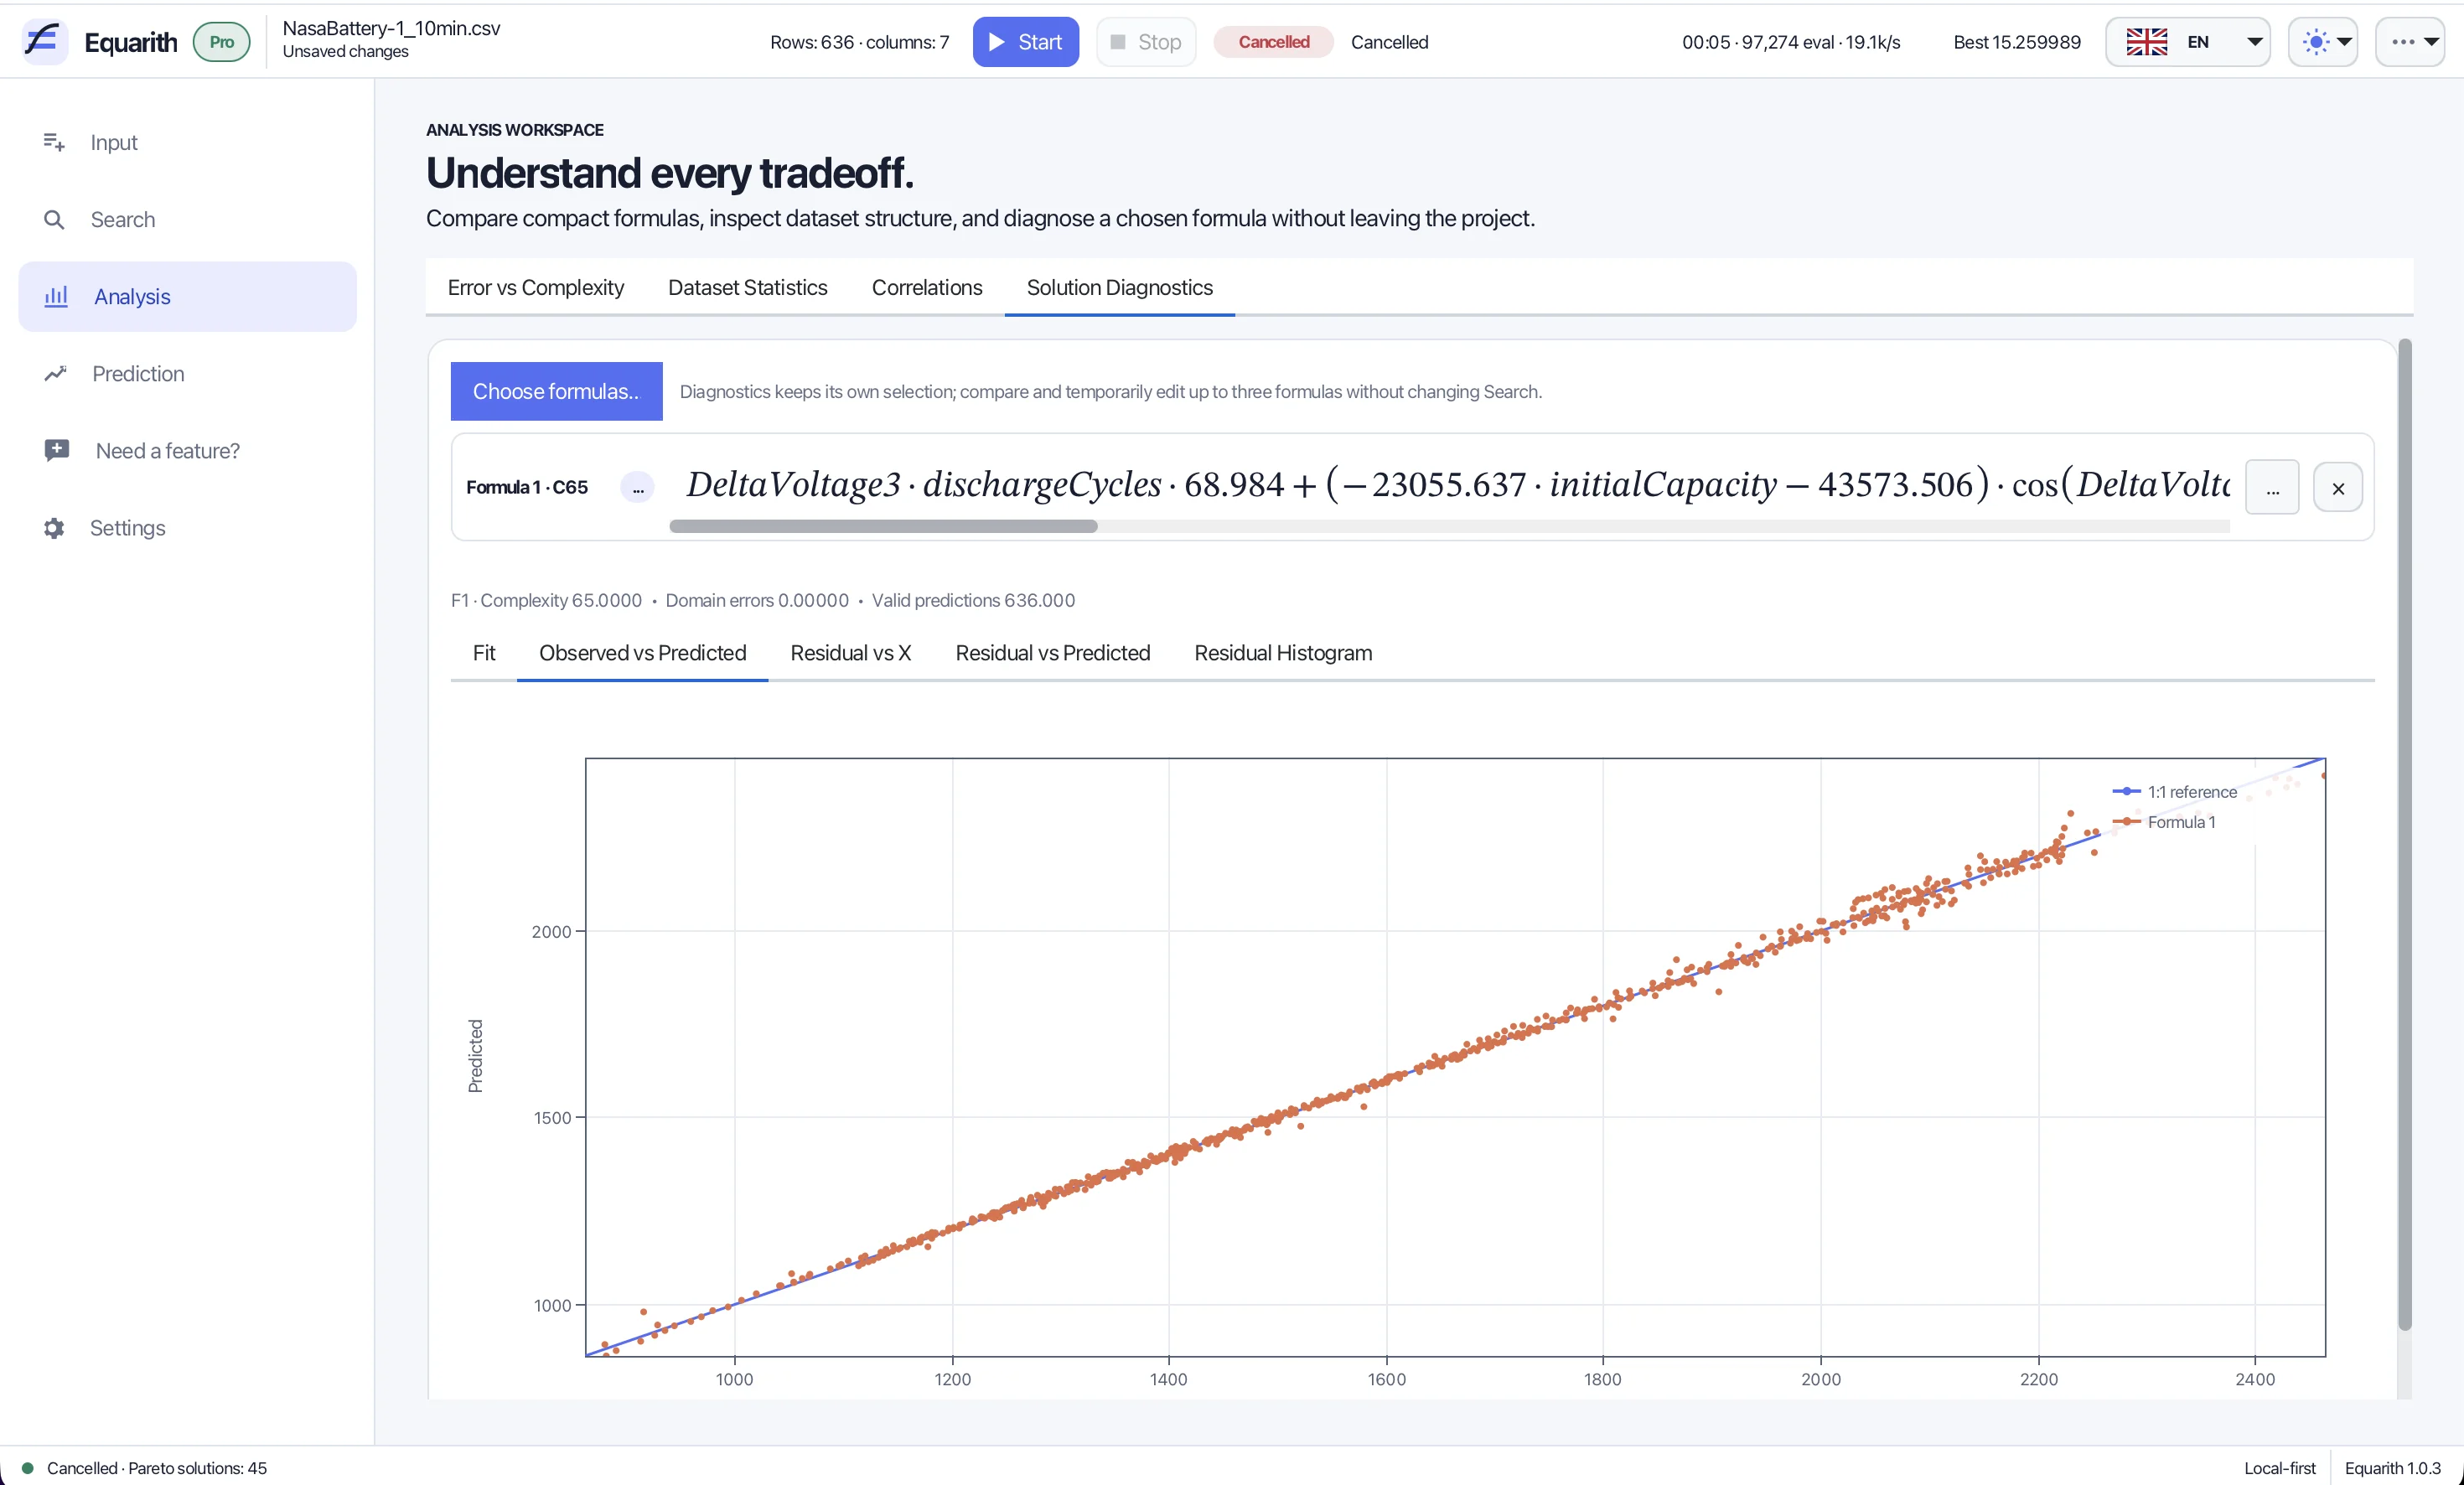This screenshot has width=2464, height=1485.
Task: Select the Solution Diagnostics tab
Action: (x=1119, y=287)
